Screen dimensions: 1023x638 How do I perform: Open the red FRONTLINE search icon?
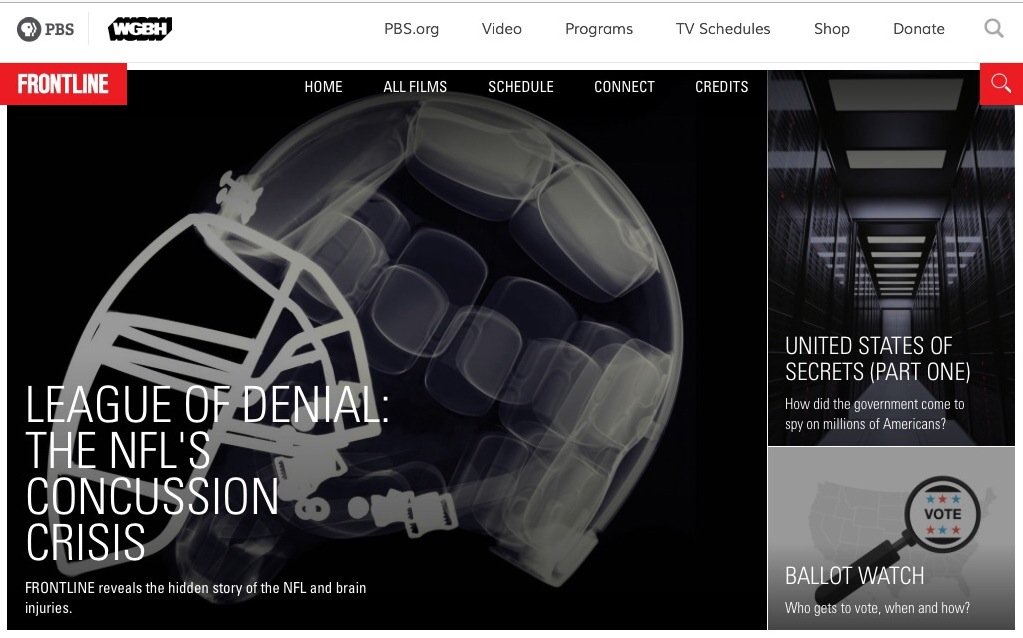[x=1000, y=84]
